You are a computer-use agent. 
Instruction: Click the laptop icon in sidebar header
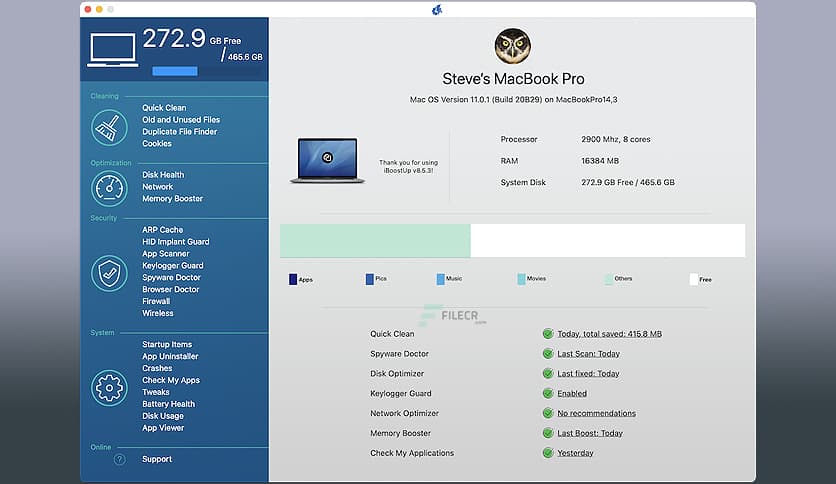coord(112,50)
